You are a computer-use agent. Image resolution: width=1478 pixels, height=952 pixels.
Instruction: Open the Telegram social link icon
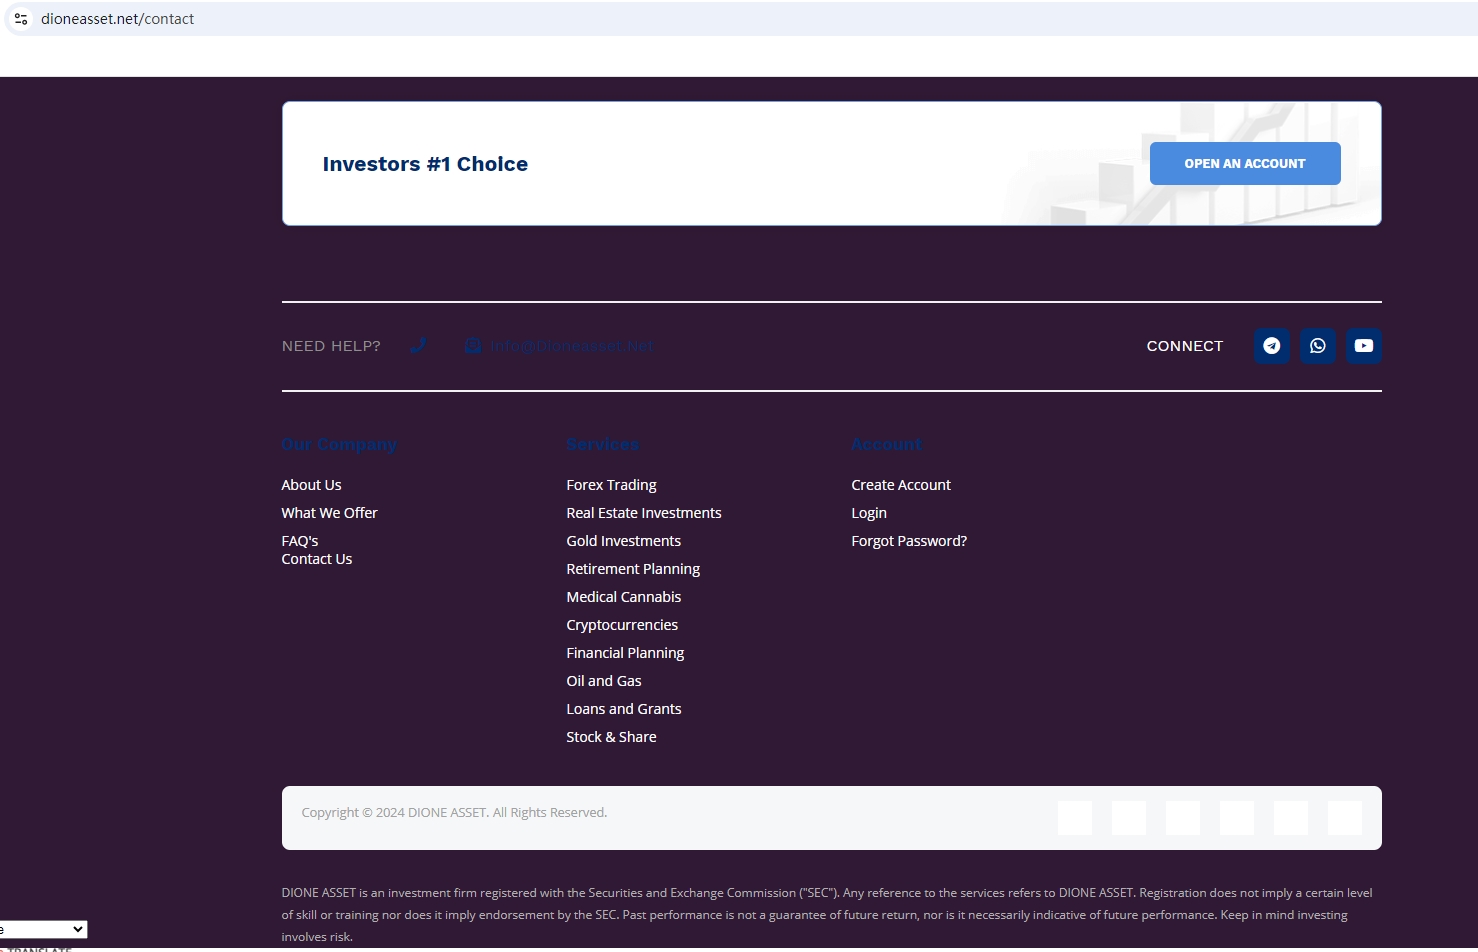1271,346
